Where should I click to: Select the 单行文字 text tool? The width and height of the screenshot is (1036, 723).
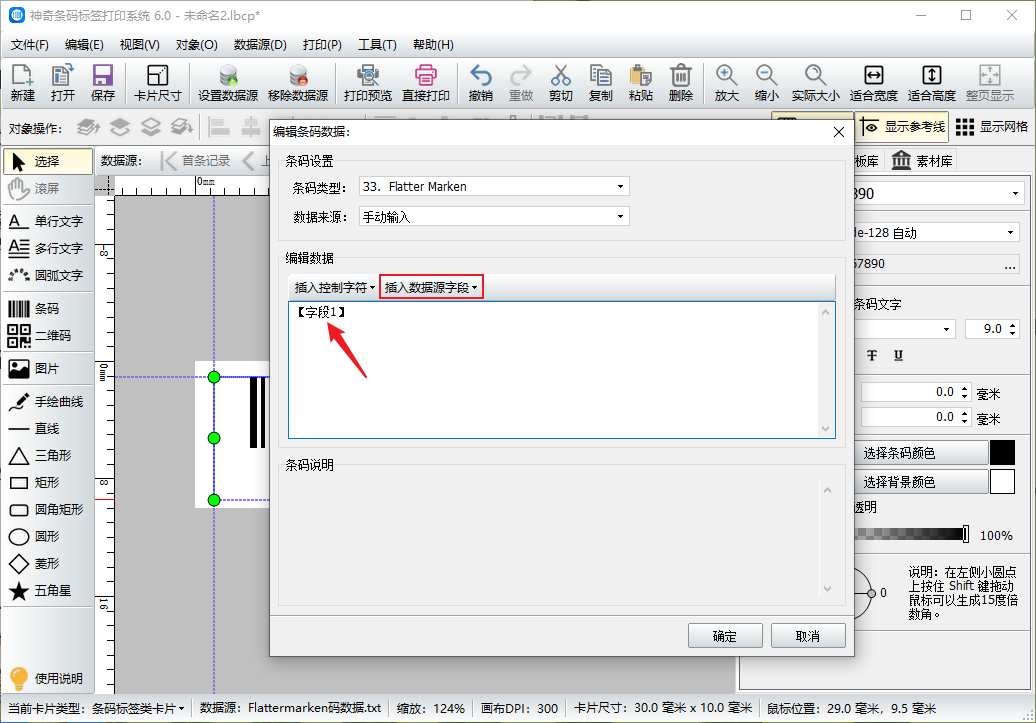tap(47, 221)
